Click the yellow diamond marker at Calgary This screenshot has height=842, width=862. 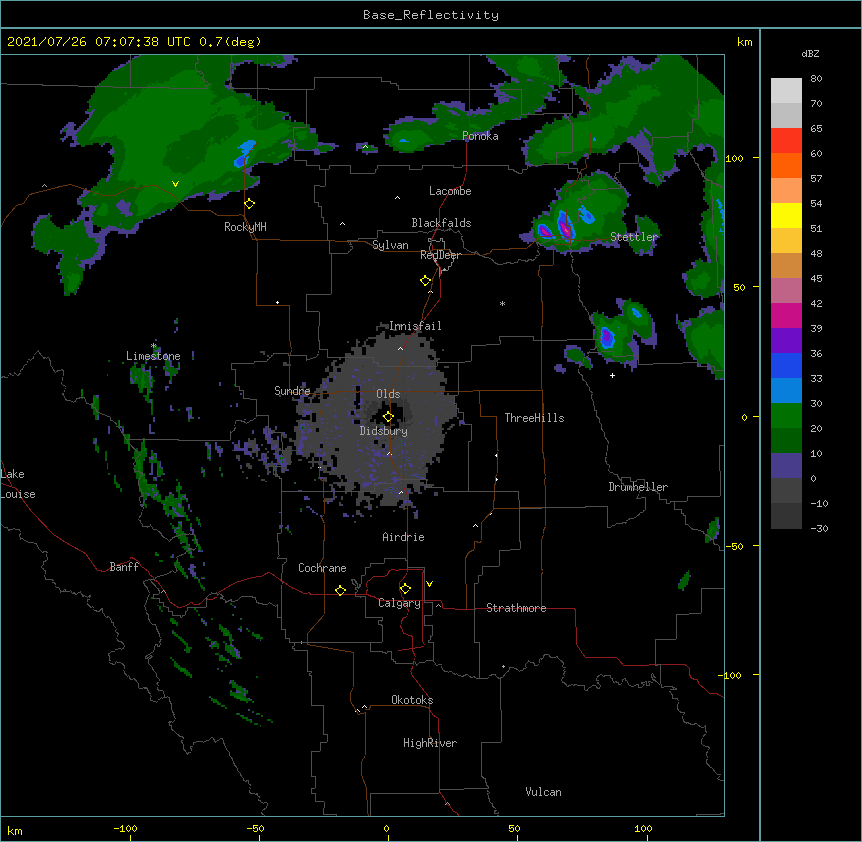tap(405, 589)
